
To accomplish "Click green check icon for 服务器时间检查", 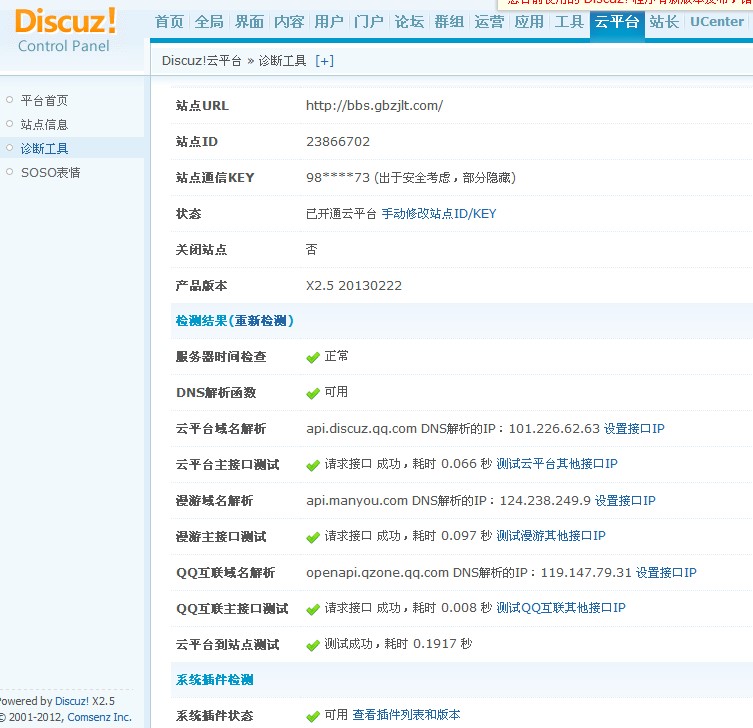I will [x=313, y=357].
